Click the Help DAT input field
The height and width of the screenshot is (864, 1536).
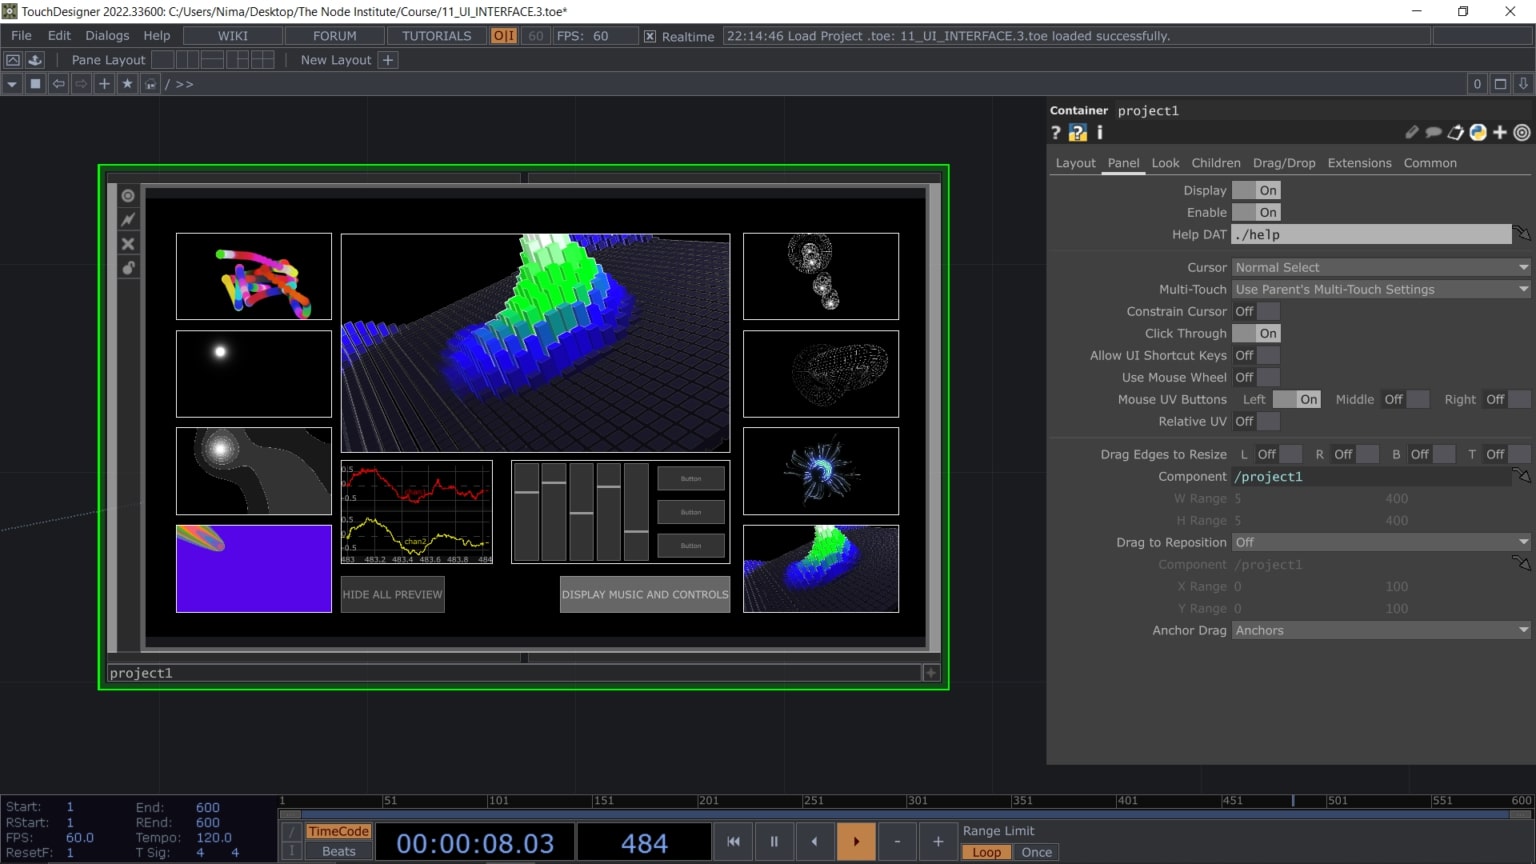coord(1370,234)
